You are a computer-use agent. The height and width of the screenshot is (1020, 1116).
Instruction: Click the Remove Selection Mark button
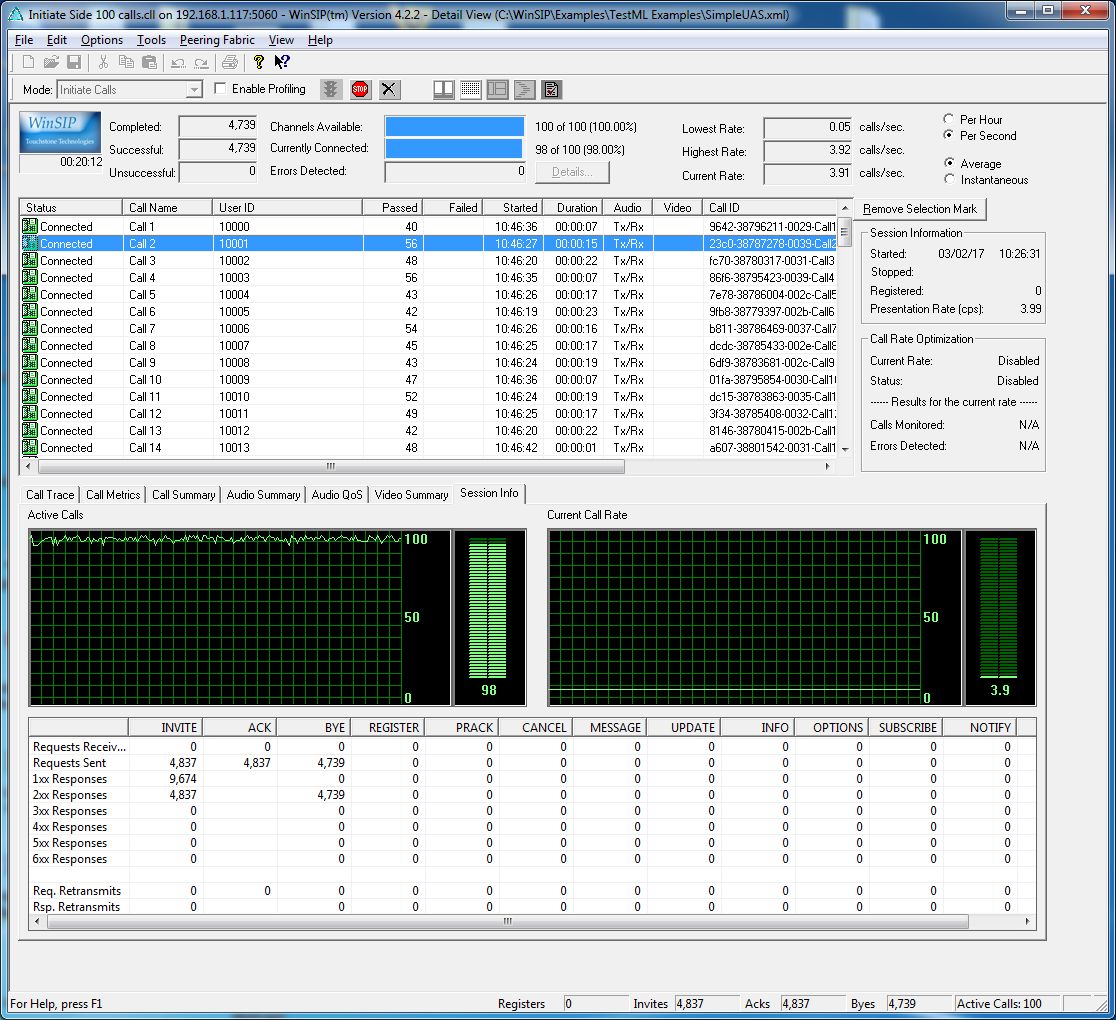coord(920,209)
